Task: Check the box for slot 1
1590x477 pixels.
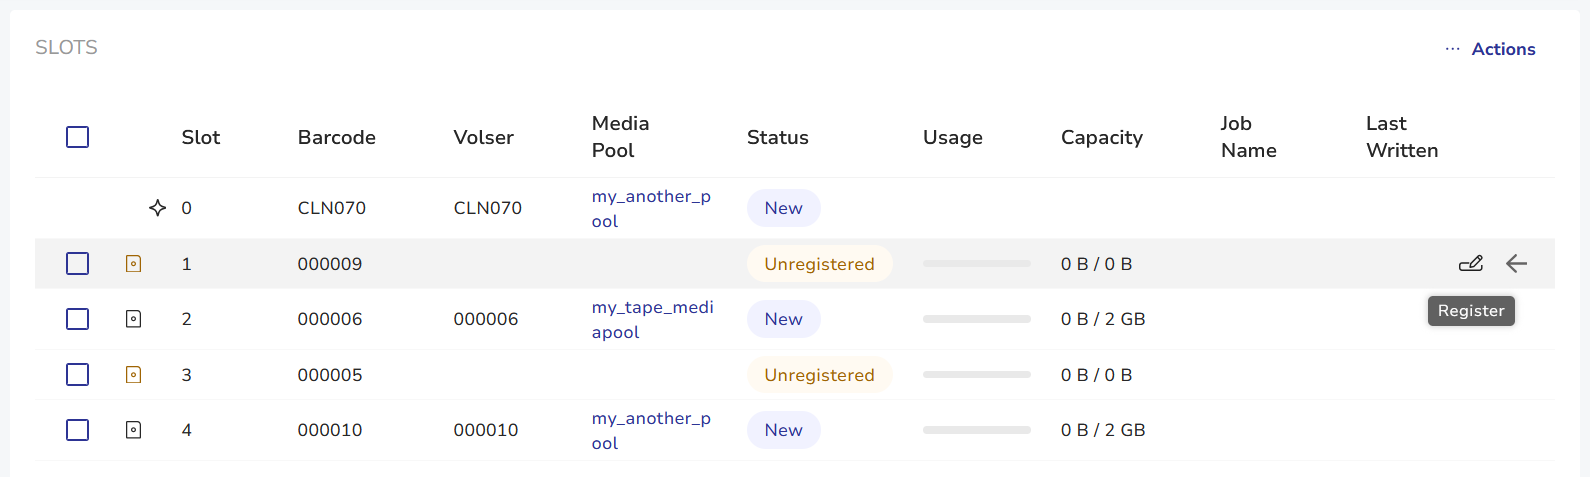Action: tap(77, 264)
